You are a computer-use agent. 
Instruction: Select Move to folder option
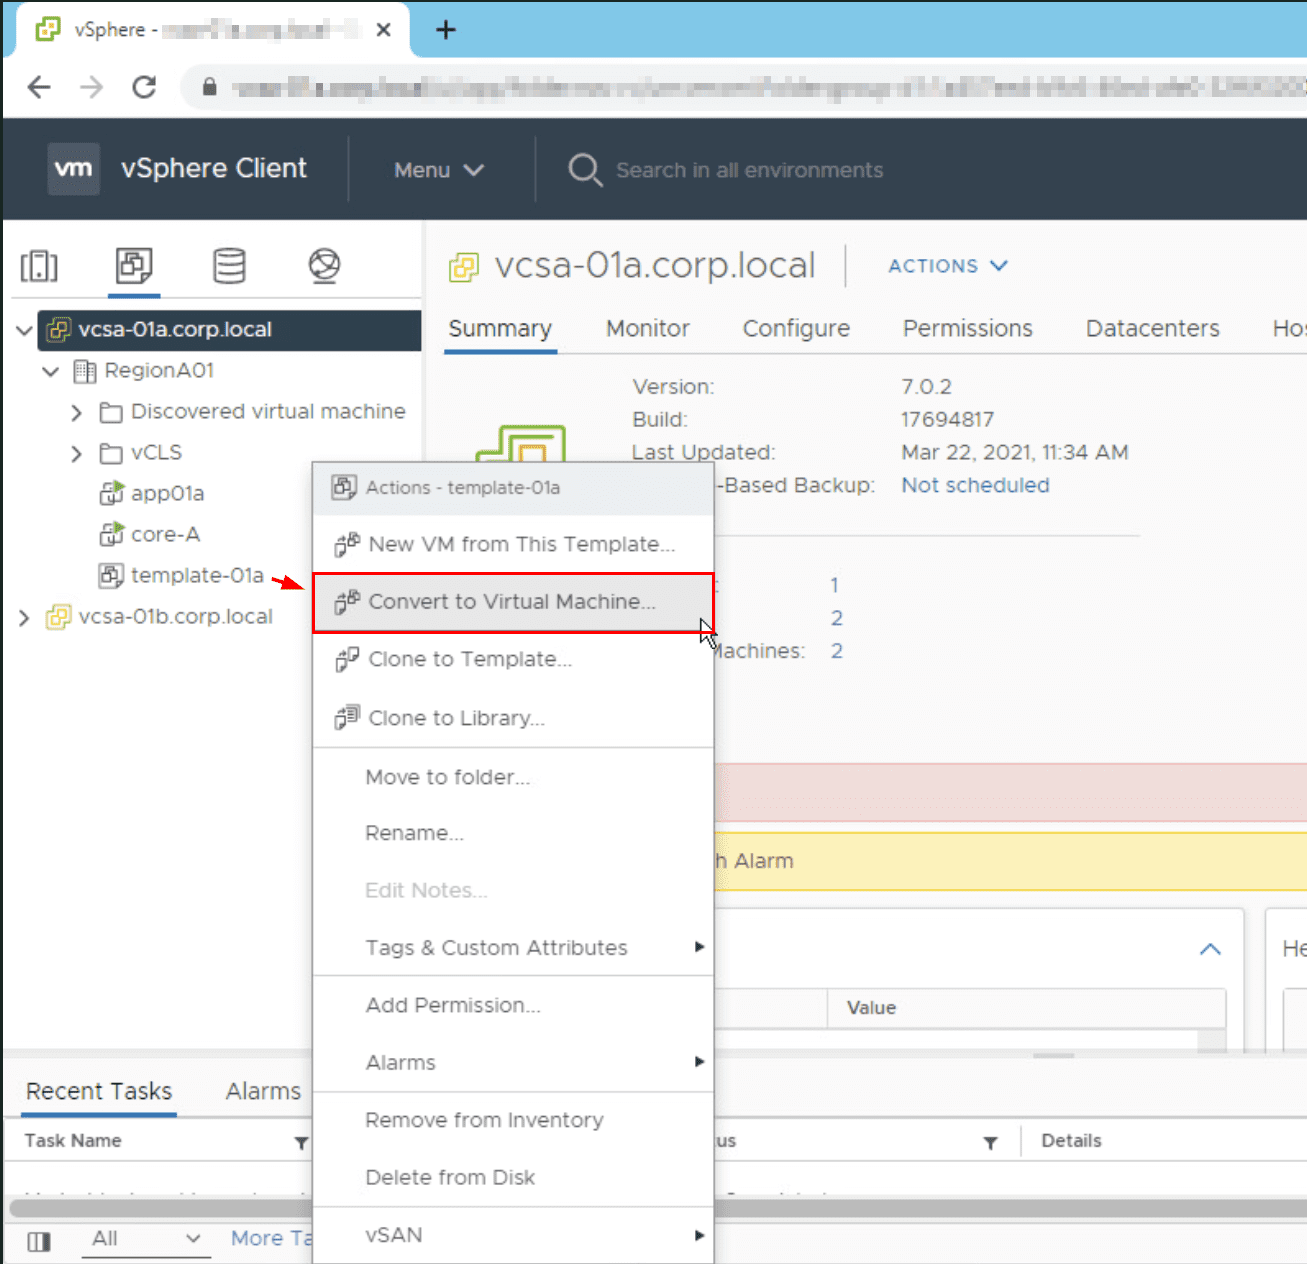513,777
